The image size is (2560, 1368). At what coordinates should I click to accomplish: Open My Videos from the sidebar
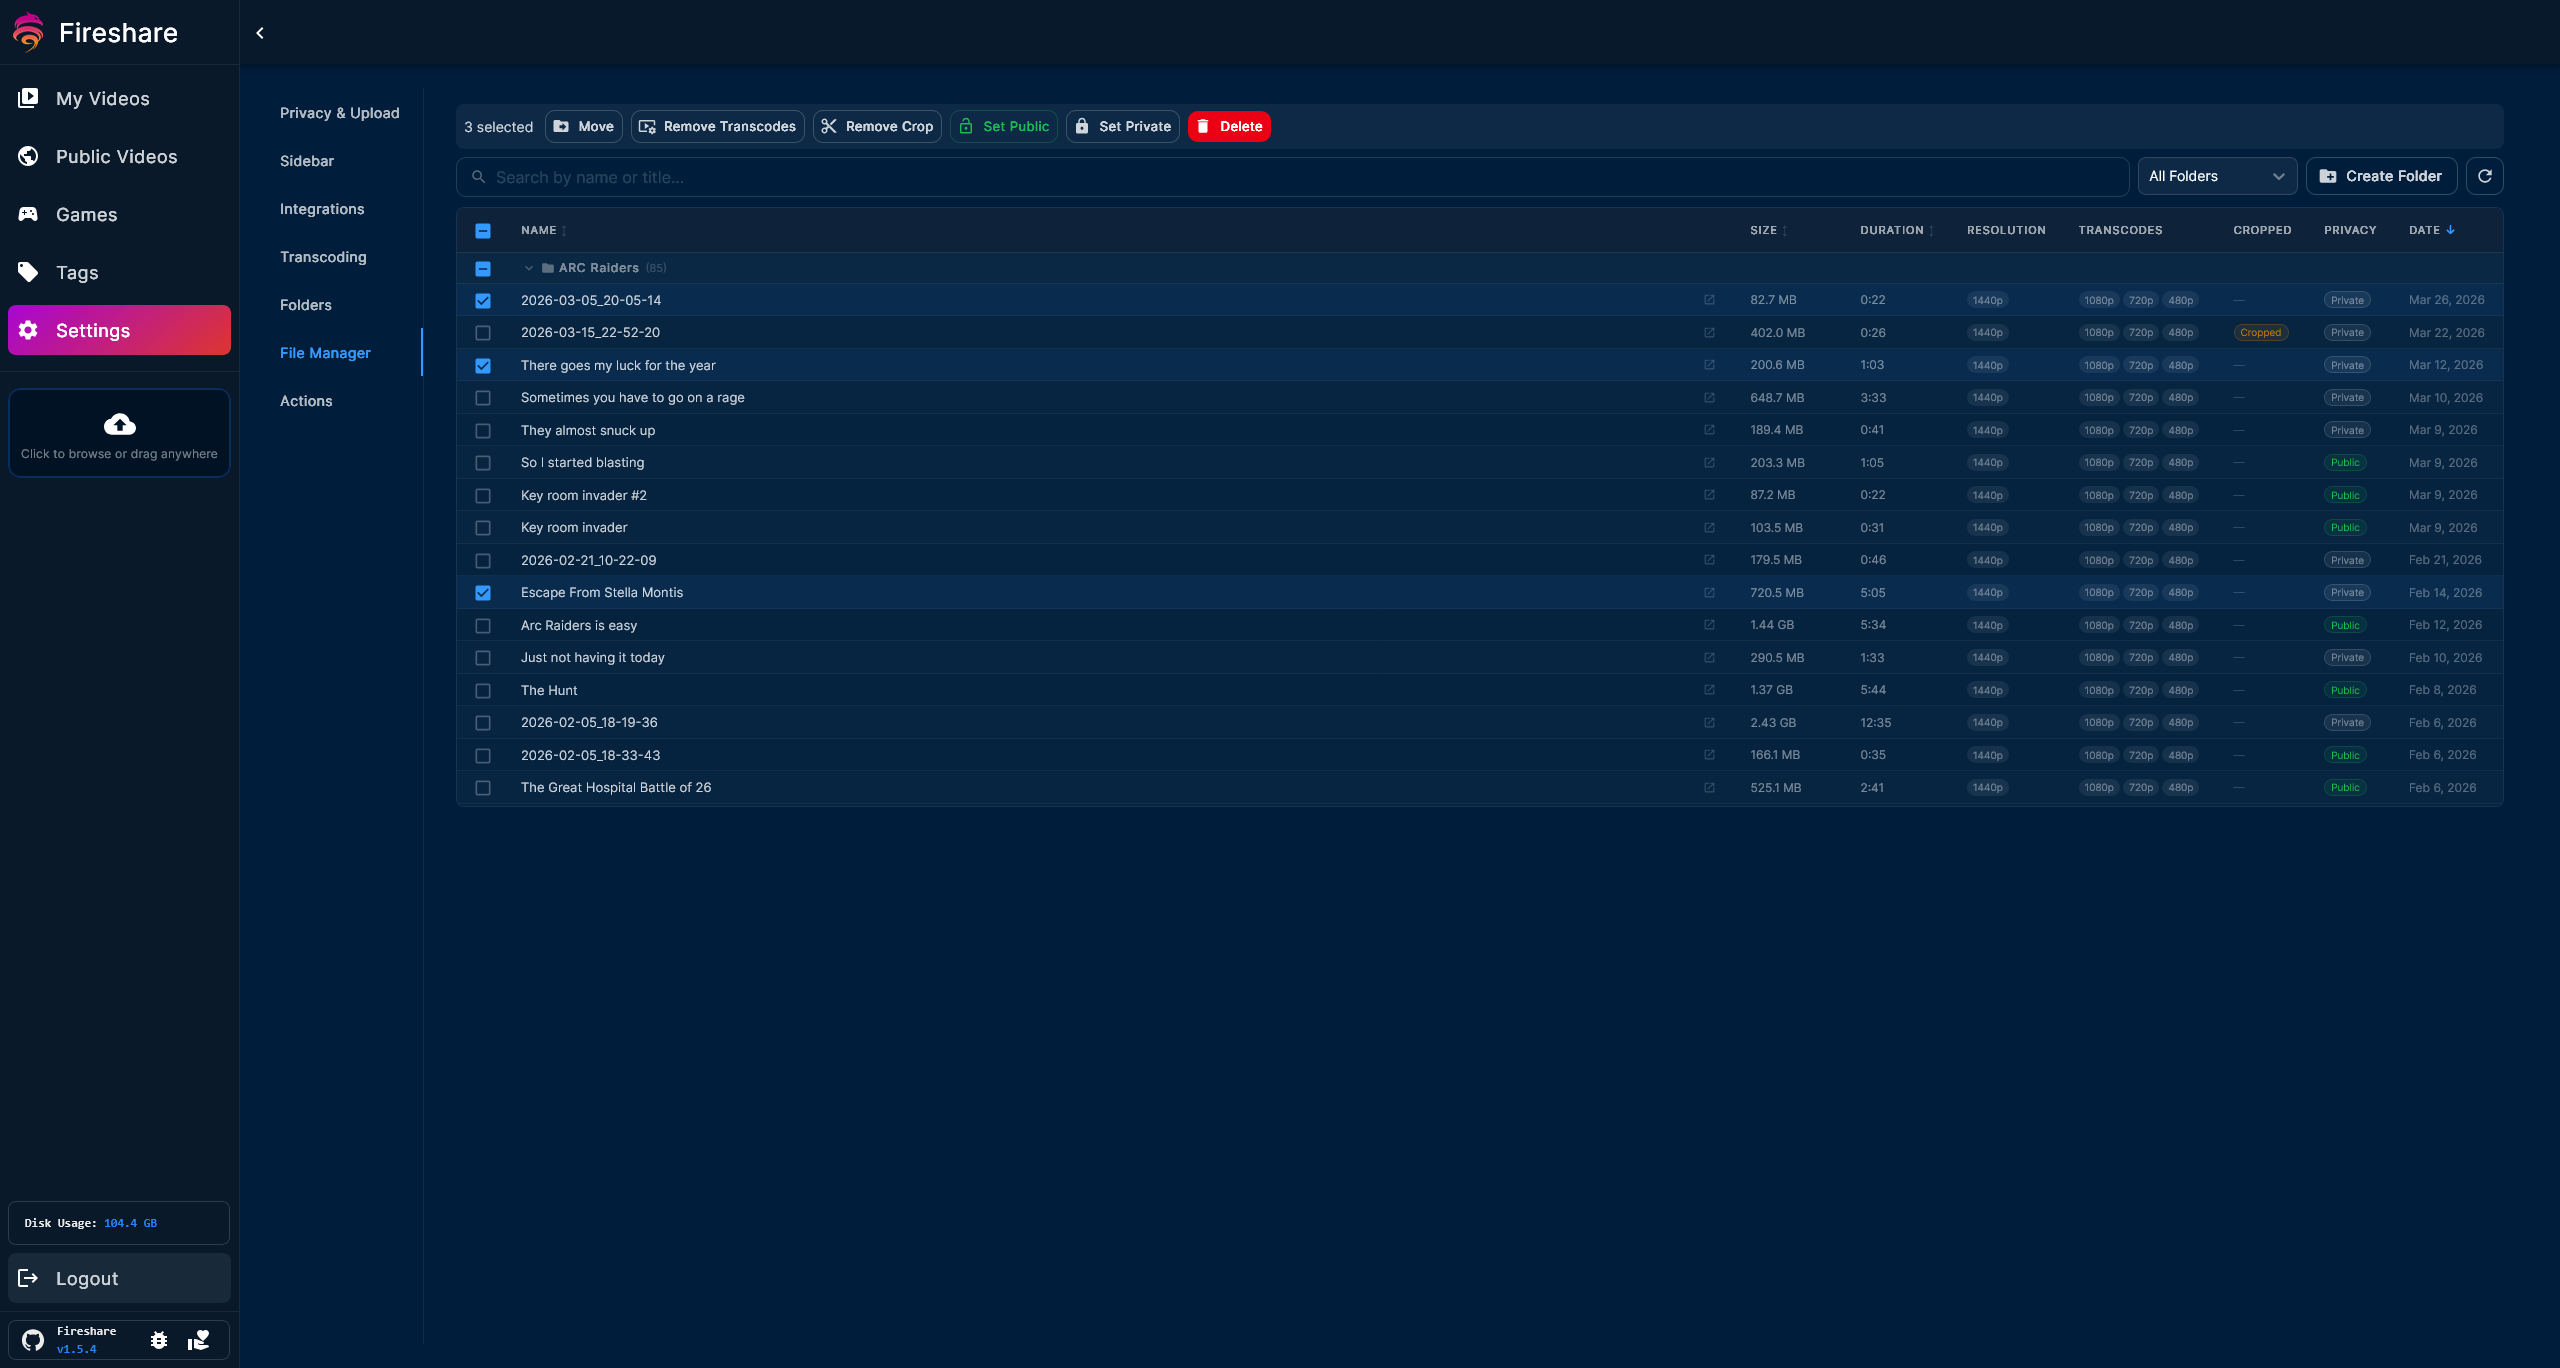(x=103, y=98)
